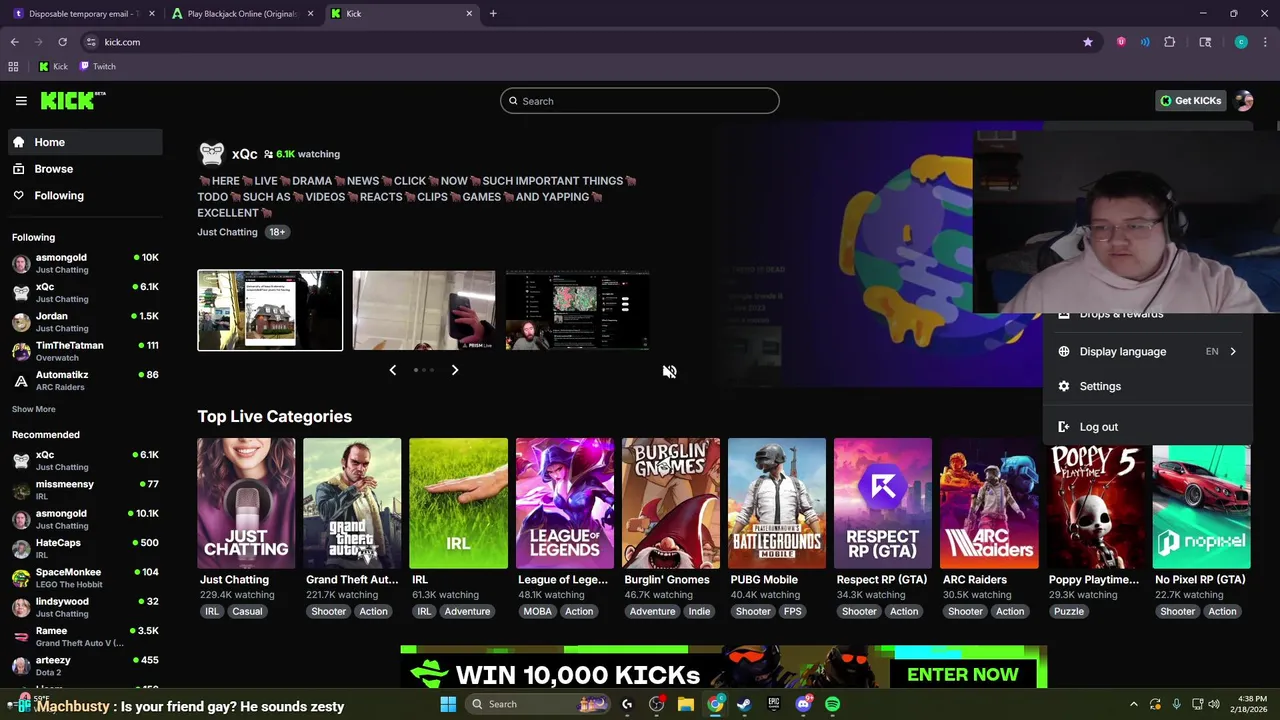Reload the page in Chrome

62,42
